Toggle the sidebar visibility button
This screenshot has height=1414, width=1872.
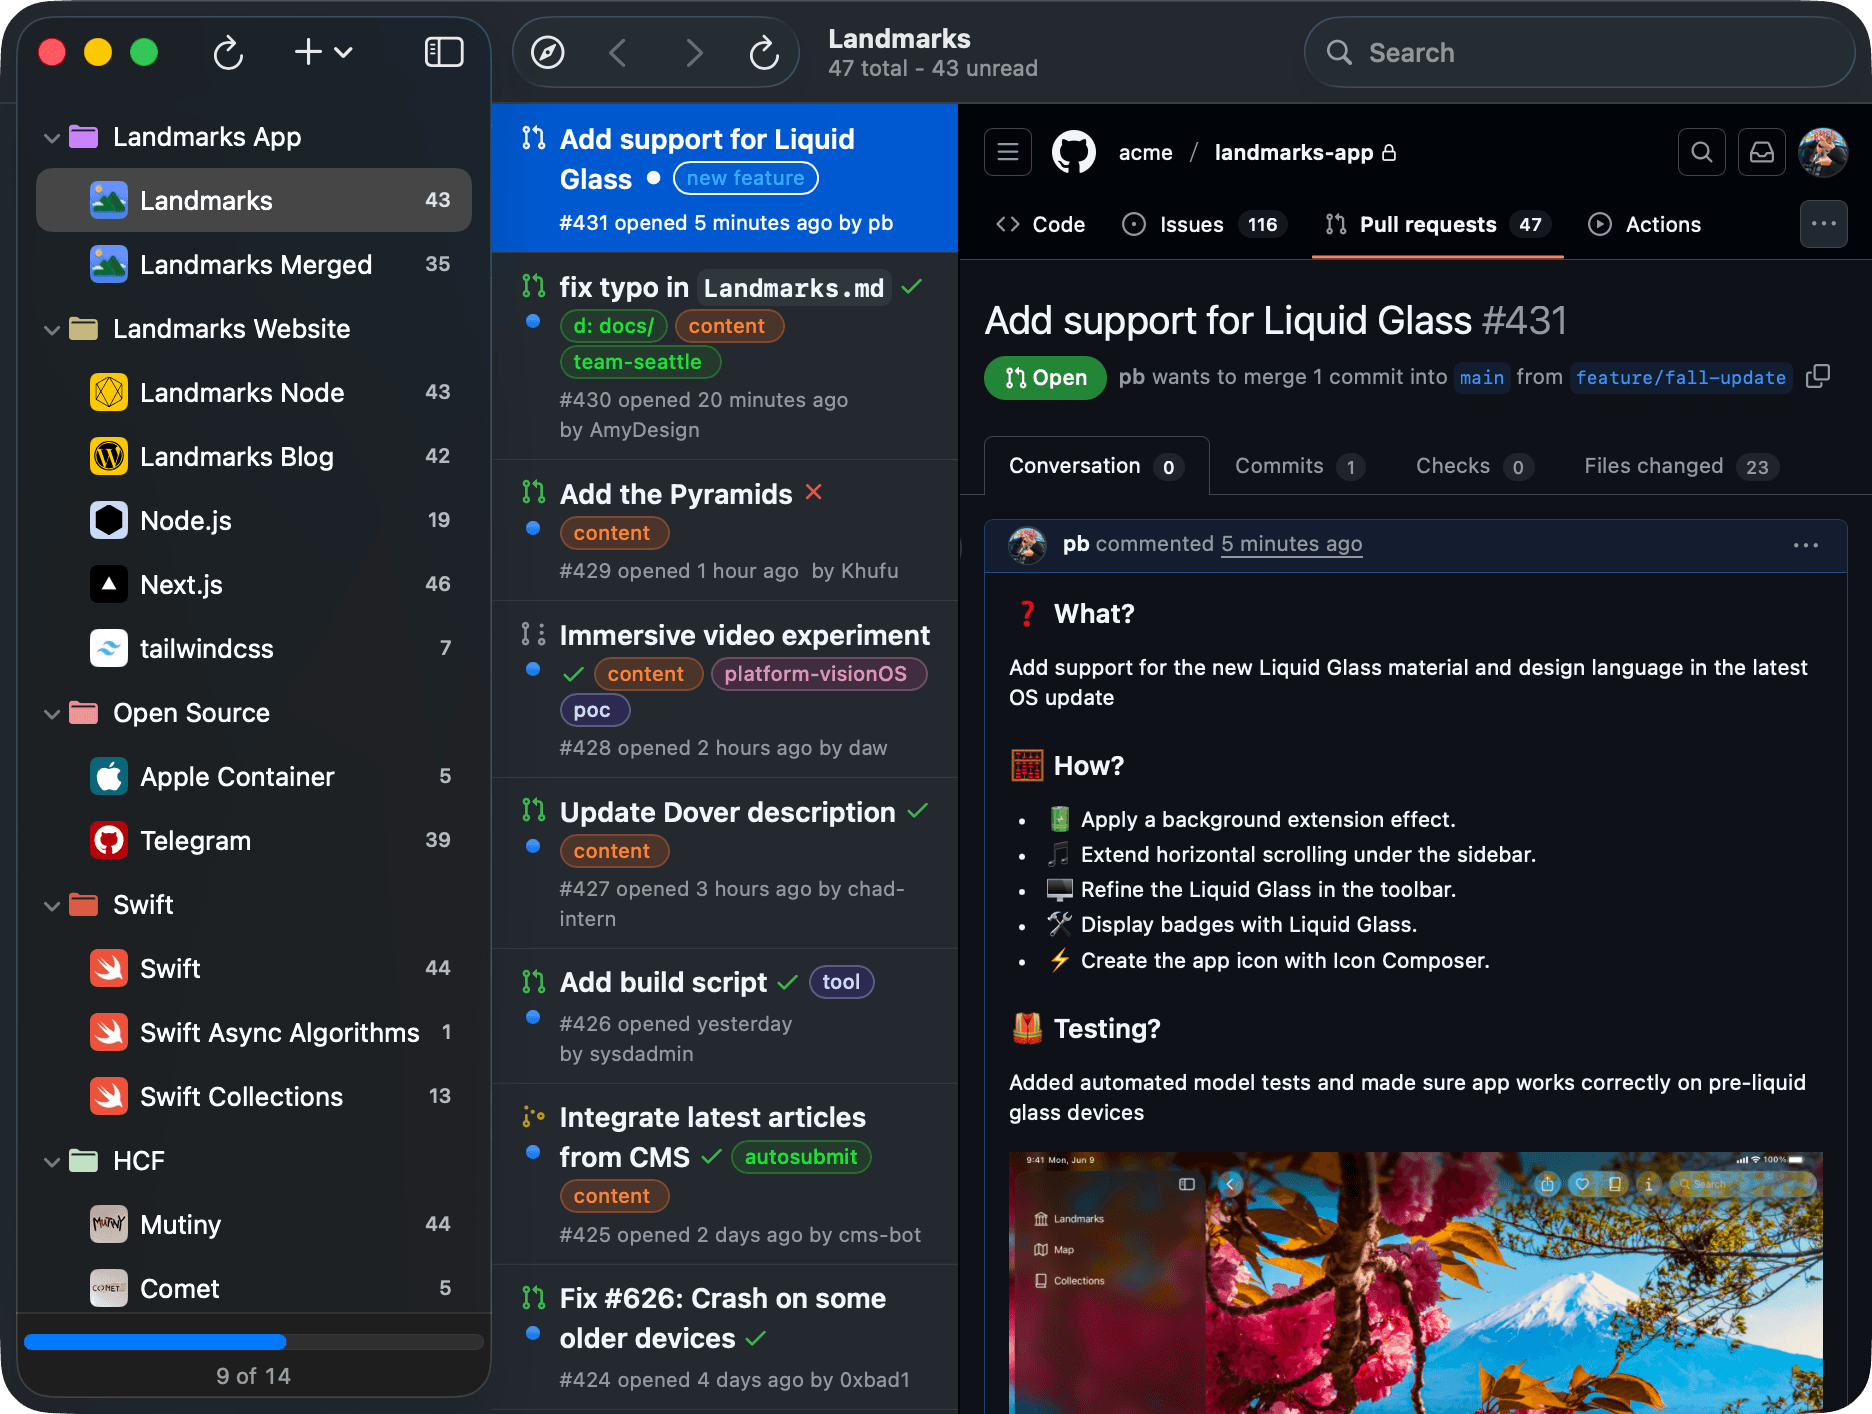pyautogui.click(x=443, y=52)
